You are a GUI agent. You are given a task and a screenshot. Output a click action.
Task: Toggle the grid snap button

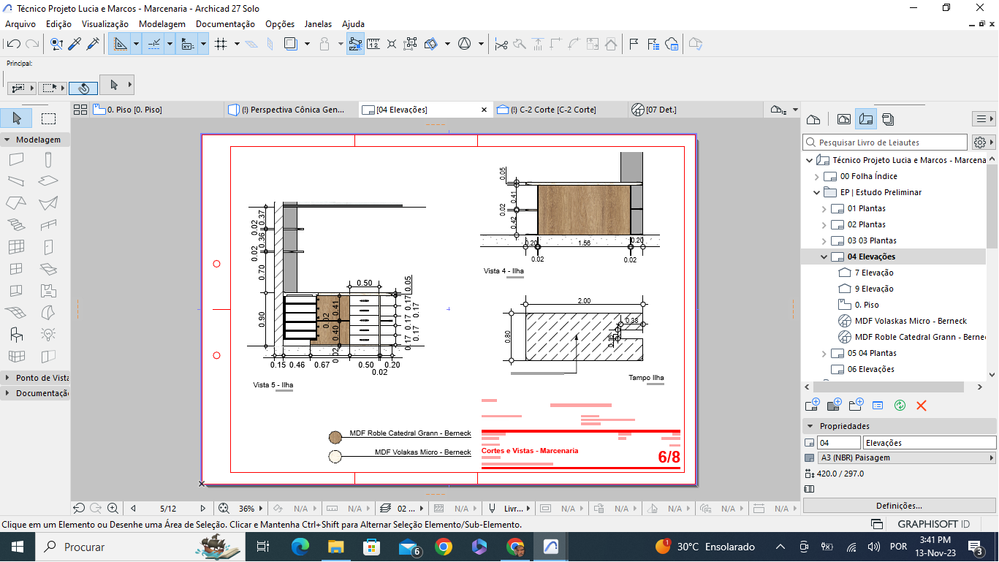click(220, 44)
